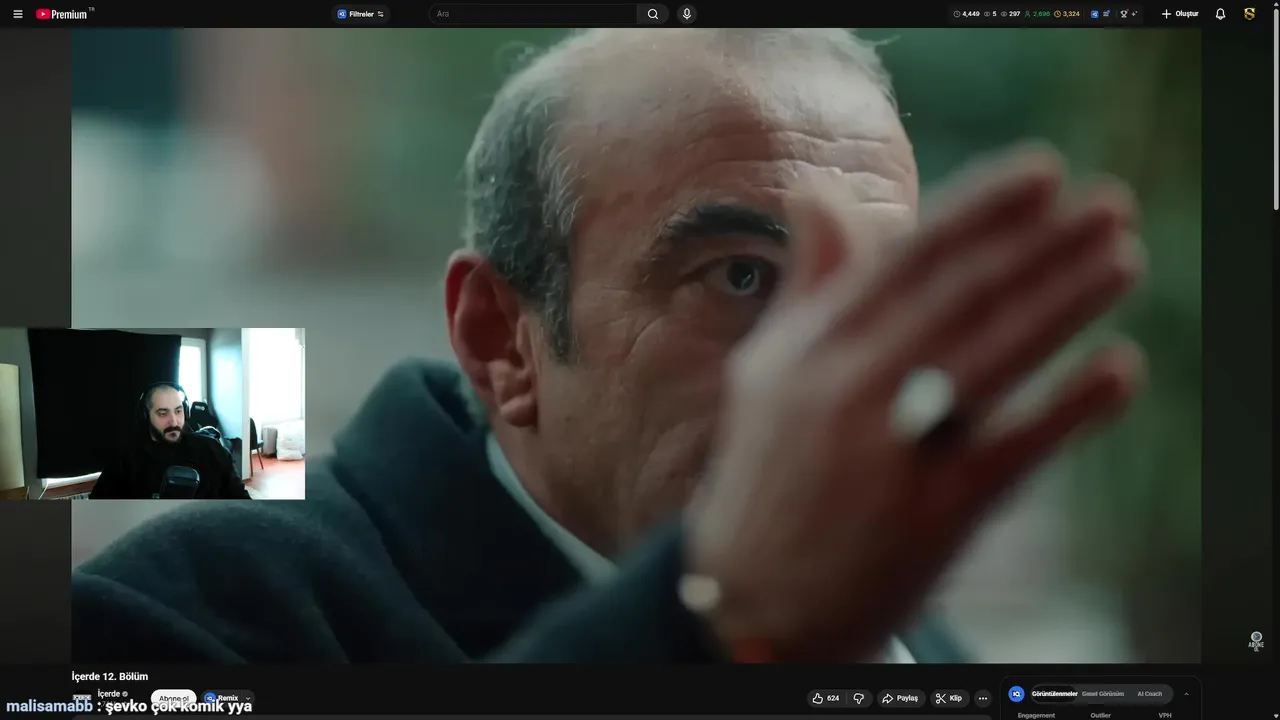Click the Oluştur create button
Viewport: 1280px width, 720px height.
point(1180,14)
